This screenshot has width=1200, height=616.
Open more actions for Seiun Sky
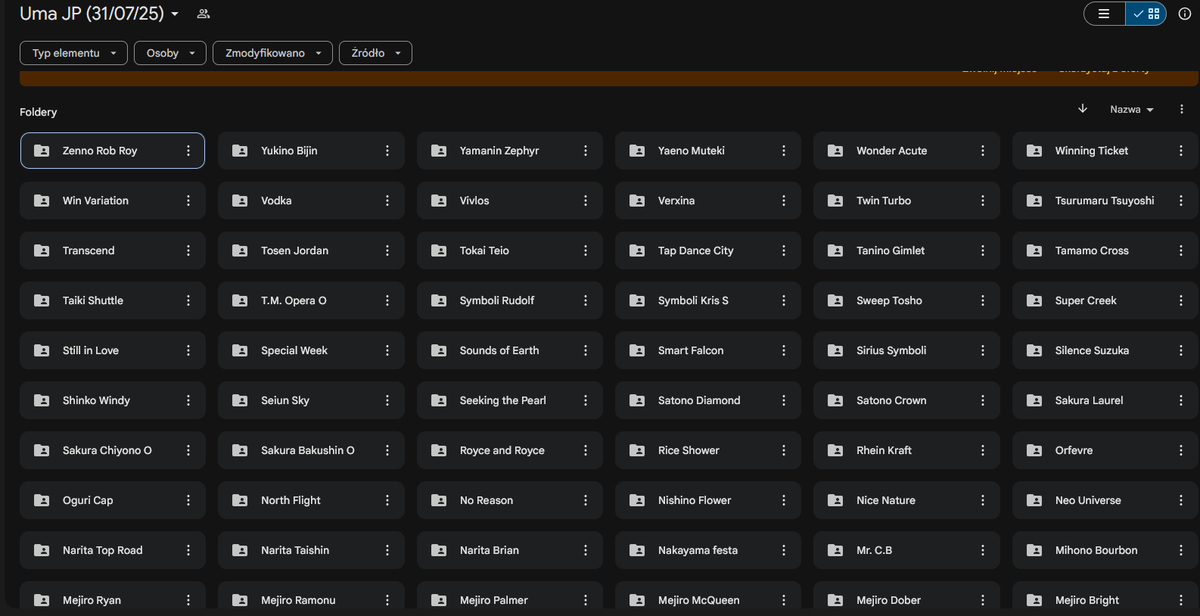(x=387, y=401)
